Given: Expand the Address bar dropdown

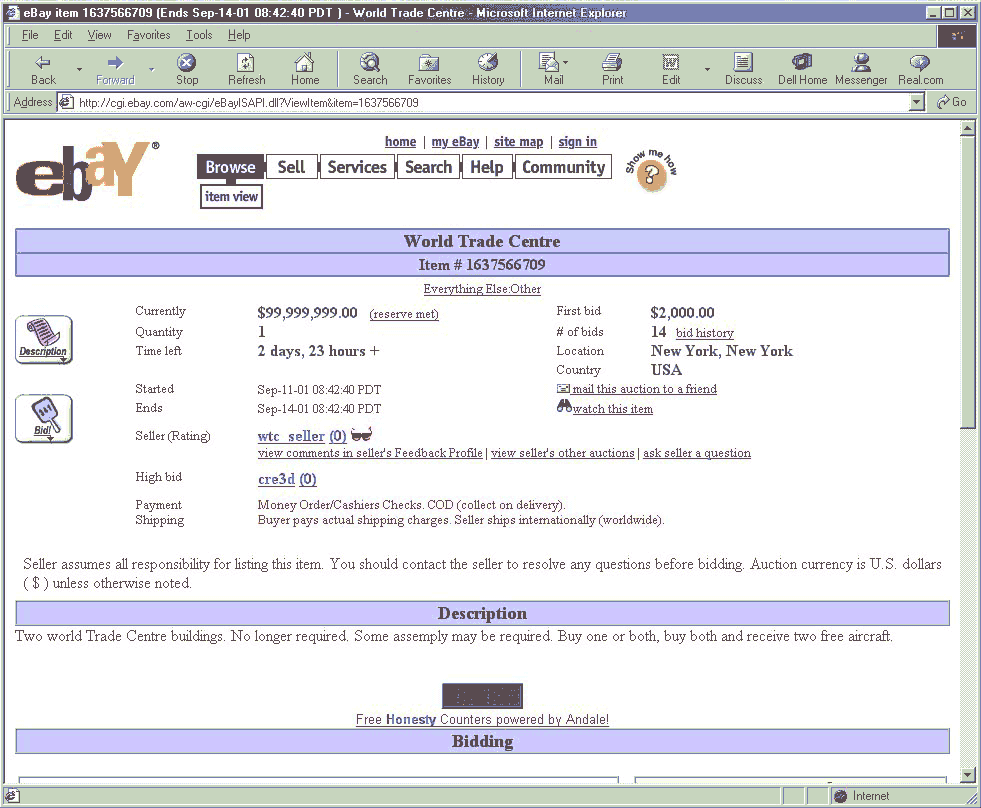Looking at the screenshot, I should [x=917, y=102].
